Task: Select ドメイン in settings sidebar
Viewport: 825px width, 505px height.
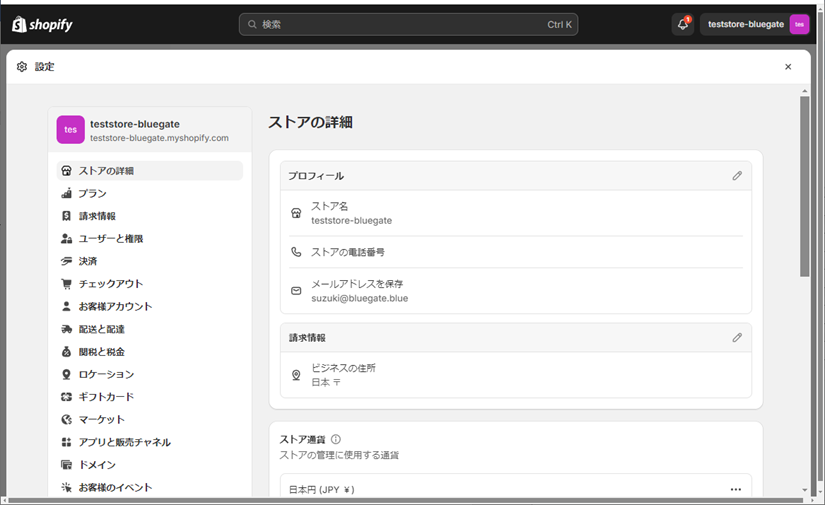Action: 97,465
